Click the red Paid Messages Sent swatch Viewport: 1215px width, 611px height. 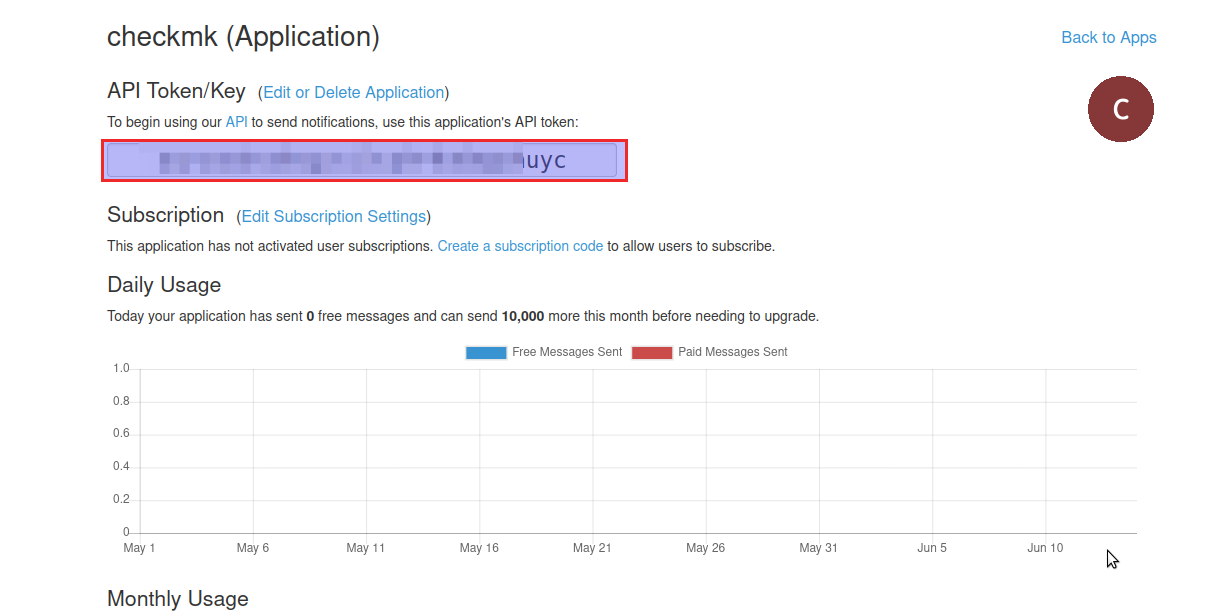tap(652, 352)
